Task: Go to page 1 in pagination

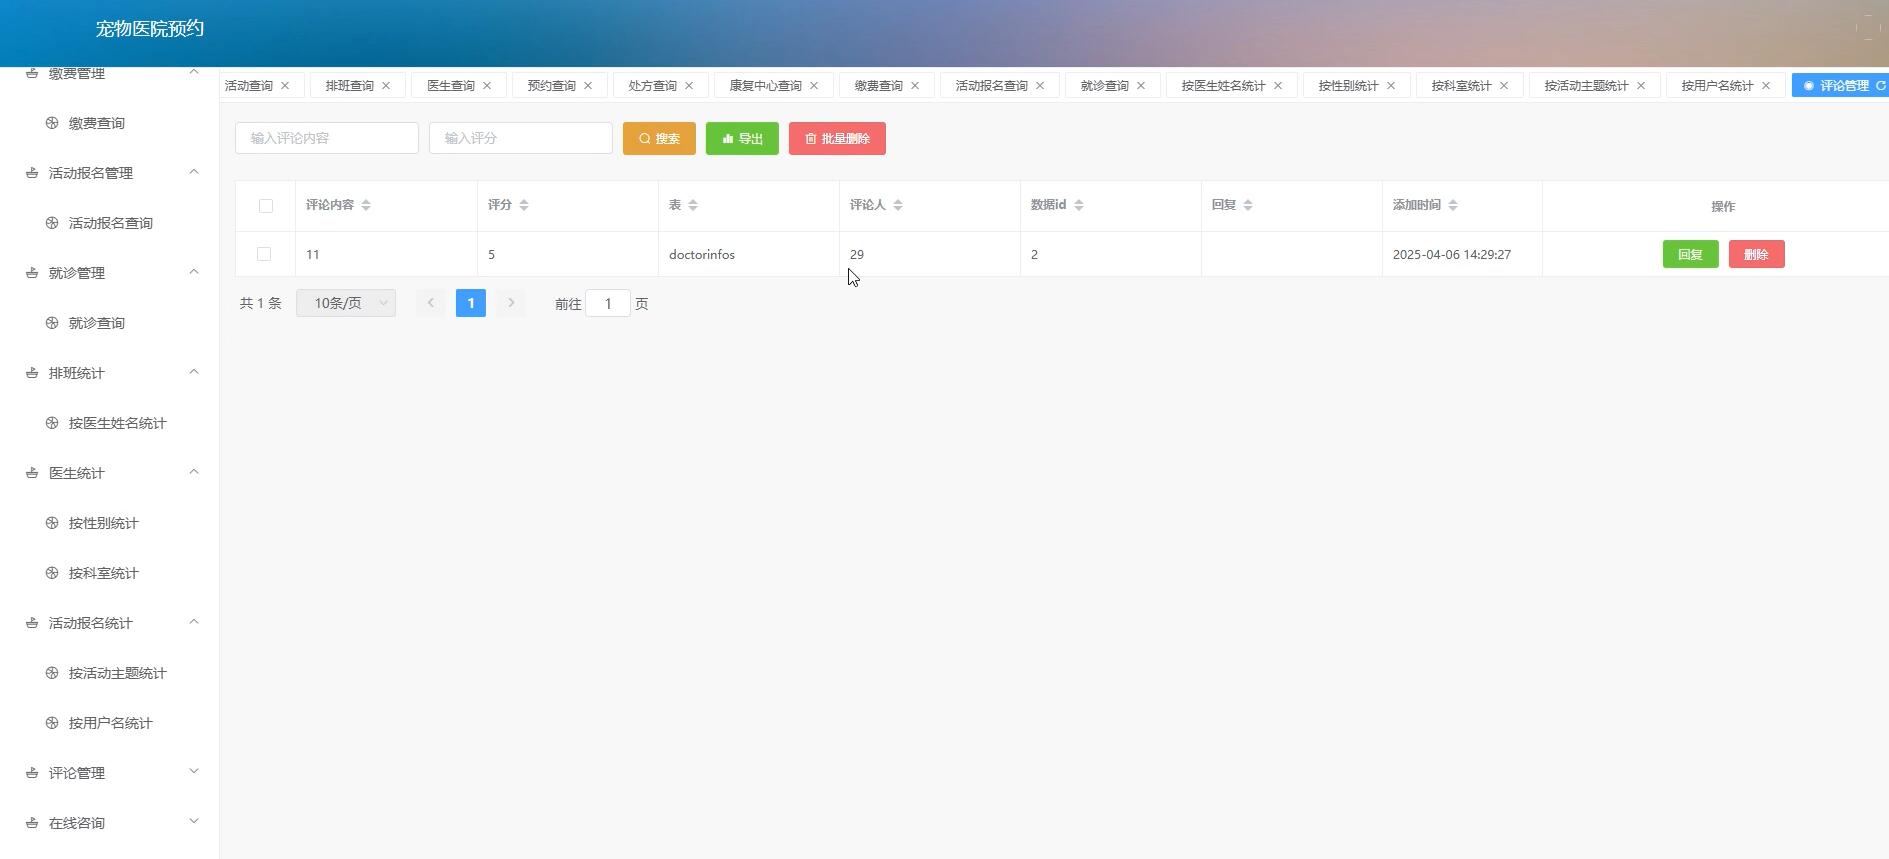Action: click(x=471, y=303)
